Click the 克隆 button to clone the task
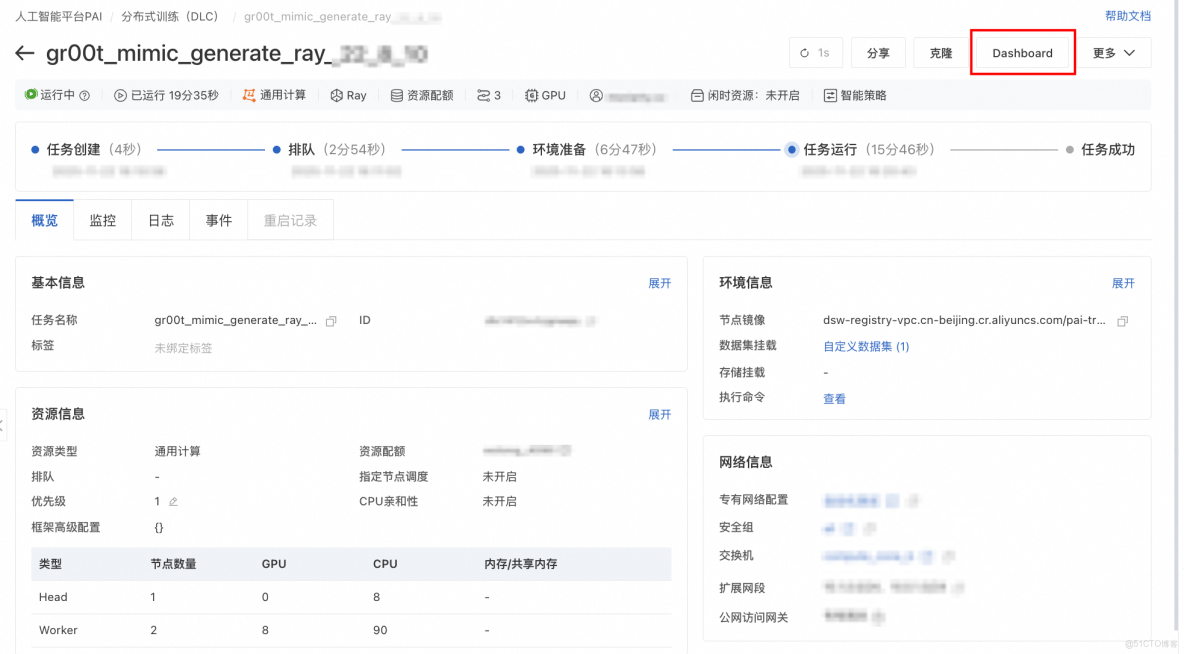The image size is (1184, 654). tap(940, 53)
